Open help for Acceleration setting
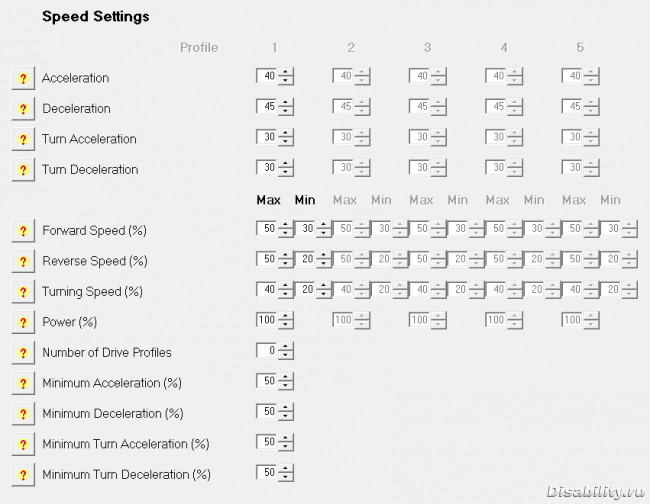 [x=23, y=78]
